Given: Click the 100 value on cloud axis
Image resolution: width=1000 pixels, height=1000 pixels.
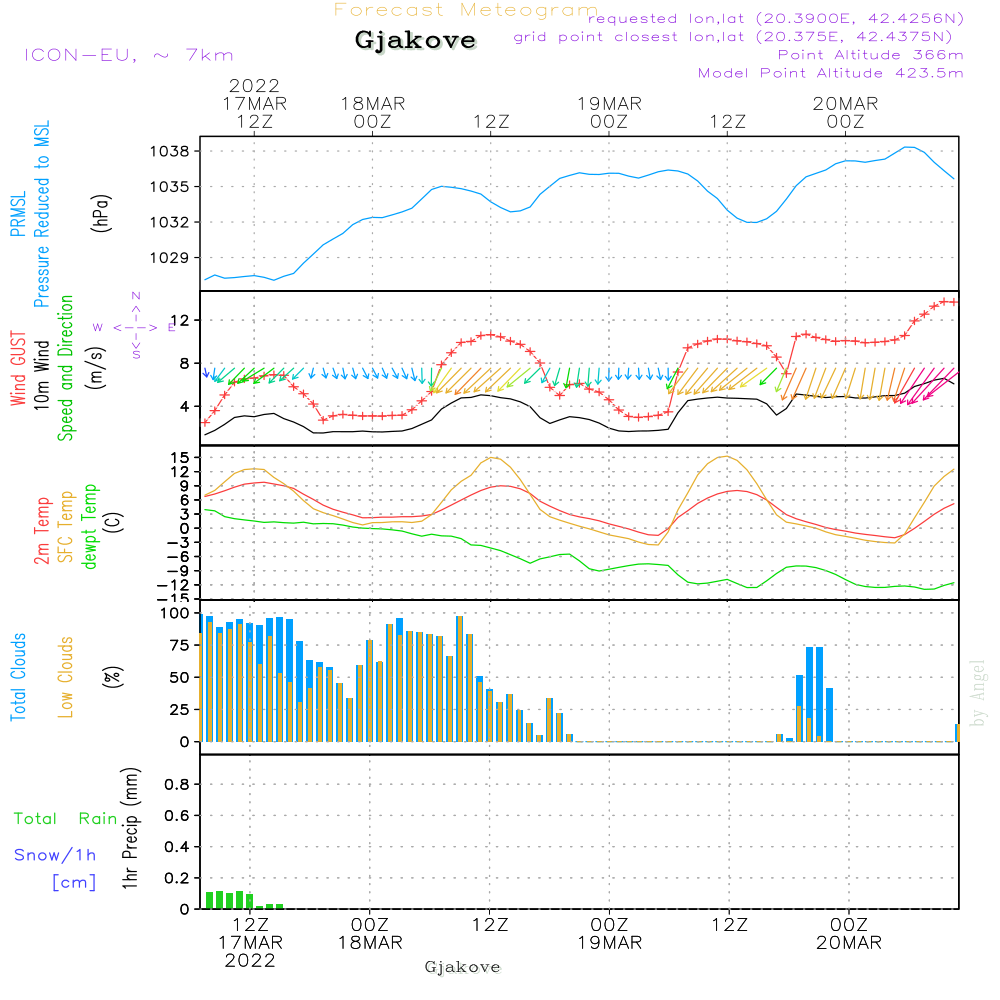Looking at the screenshot, I should [175, 614].
